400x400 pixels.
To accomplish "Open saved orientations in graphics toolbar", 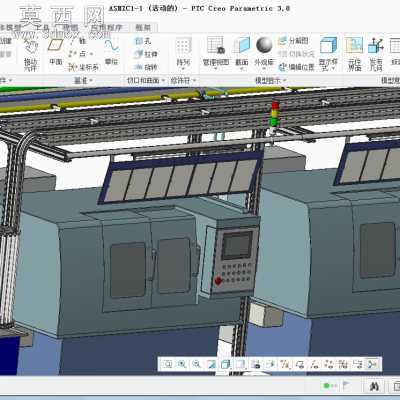I will tap(241, 364).
